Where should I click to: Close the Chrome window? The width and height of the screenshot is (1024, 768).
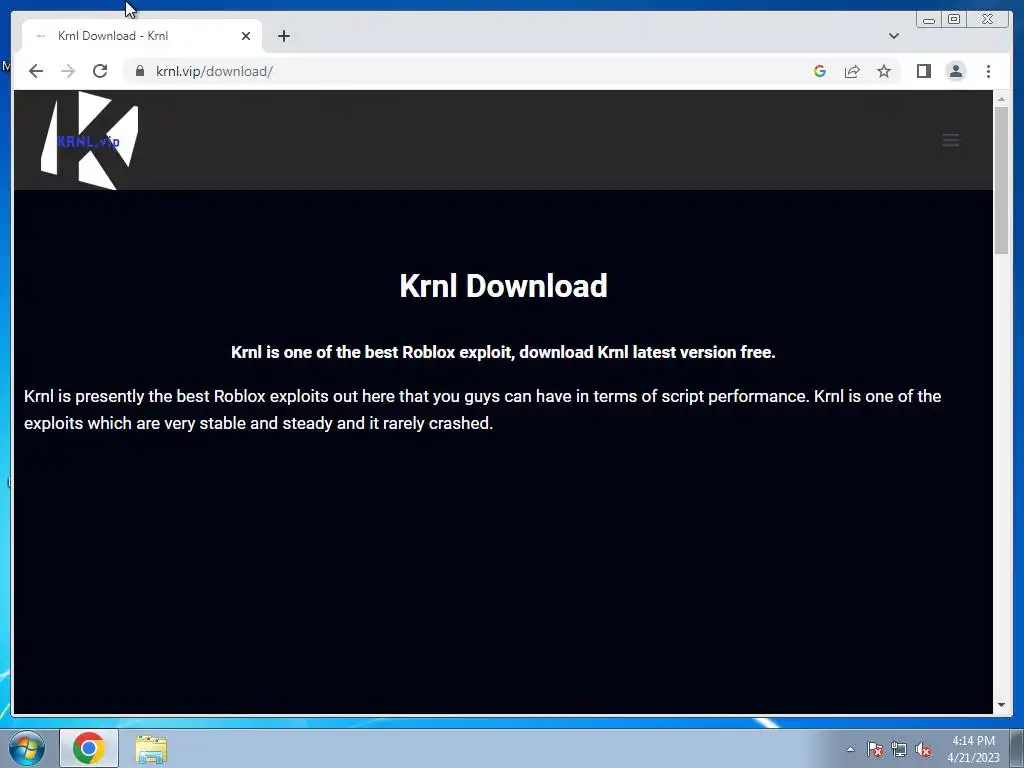click(988, 20)
